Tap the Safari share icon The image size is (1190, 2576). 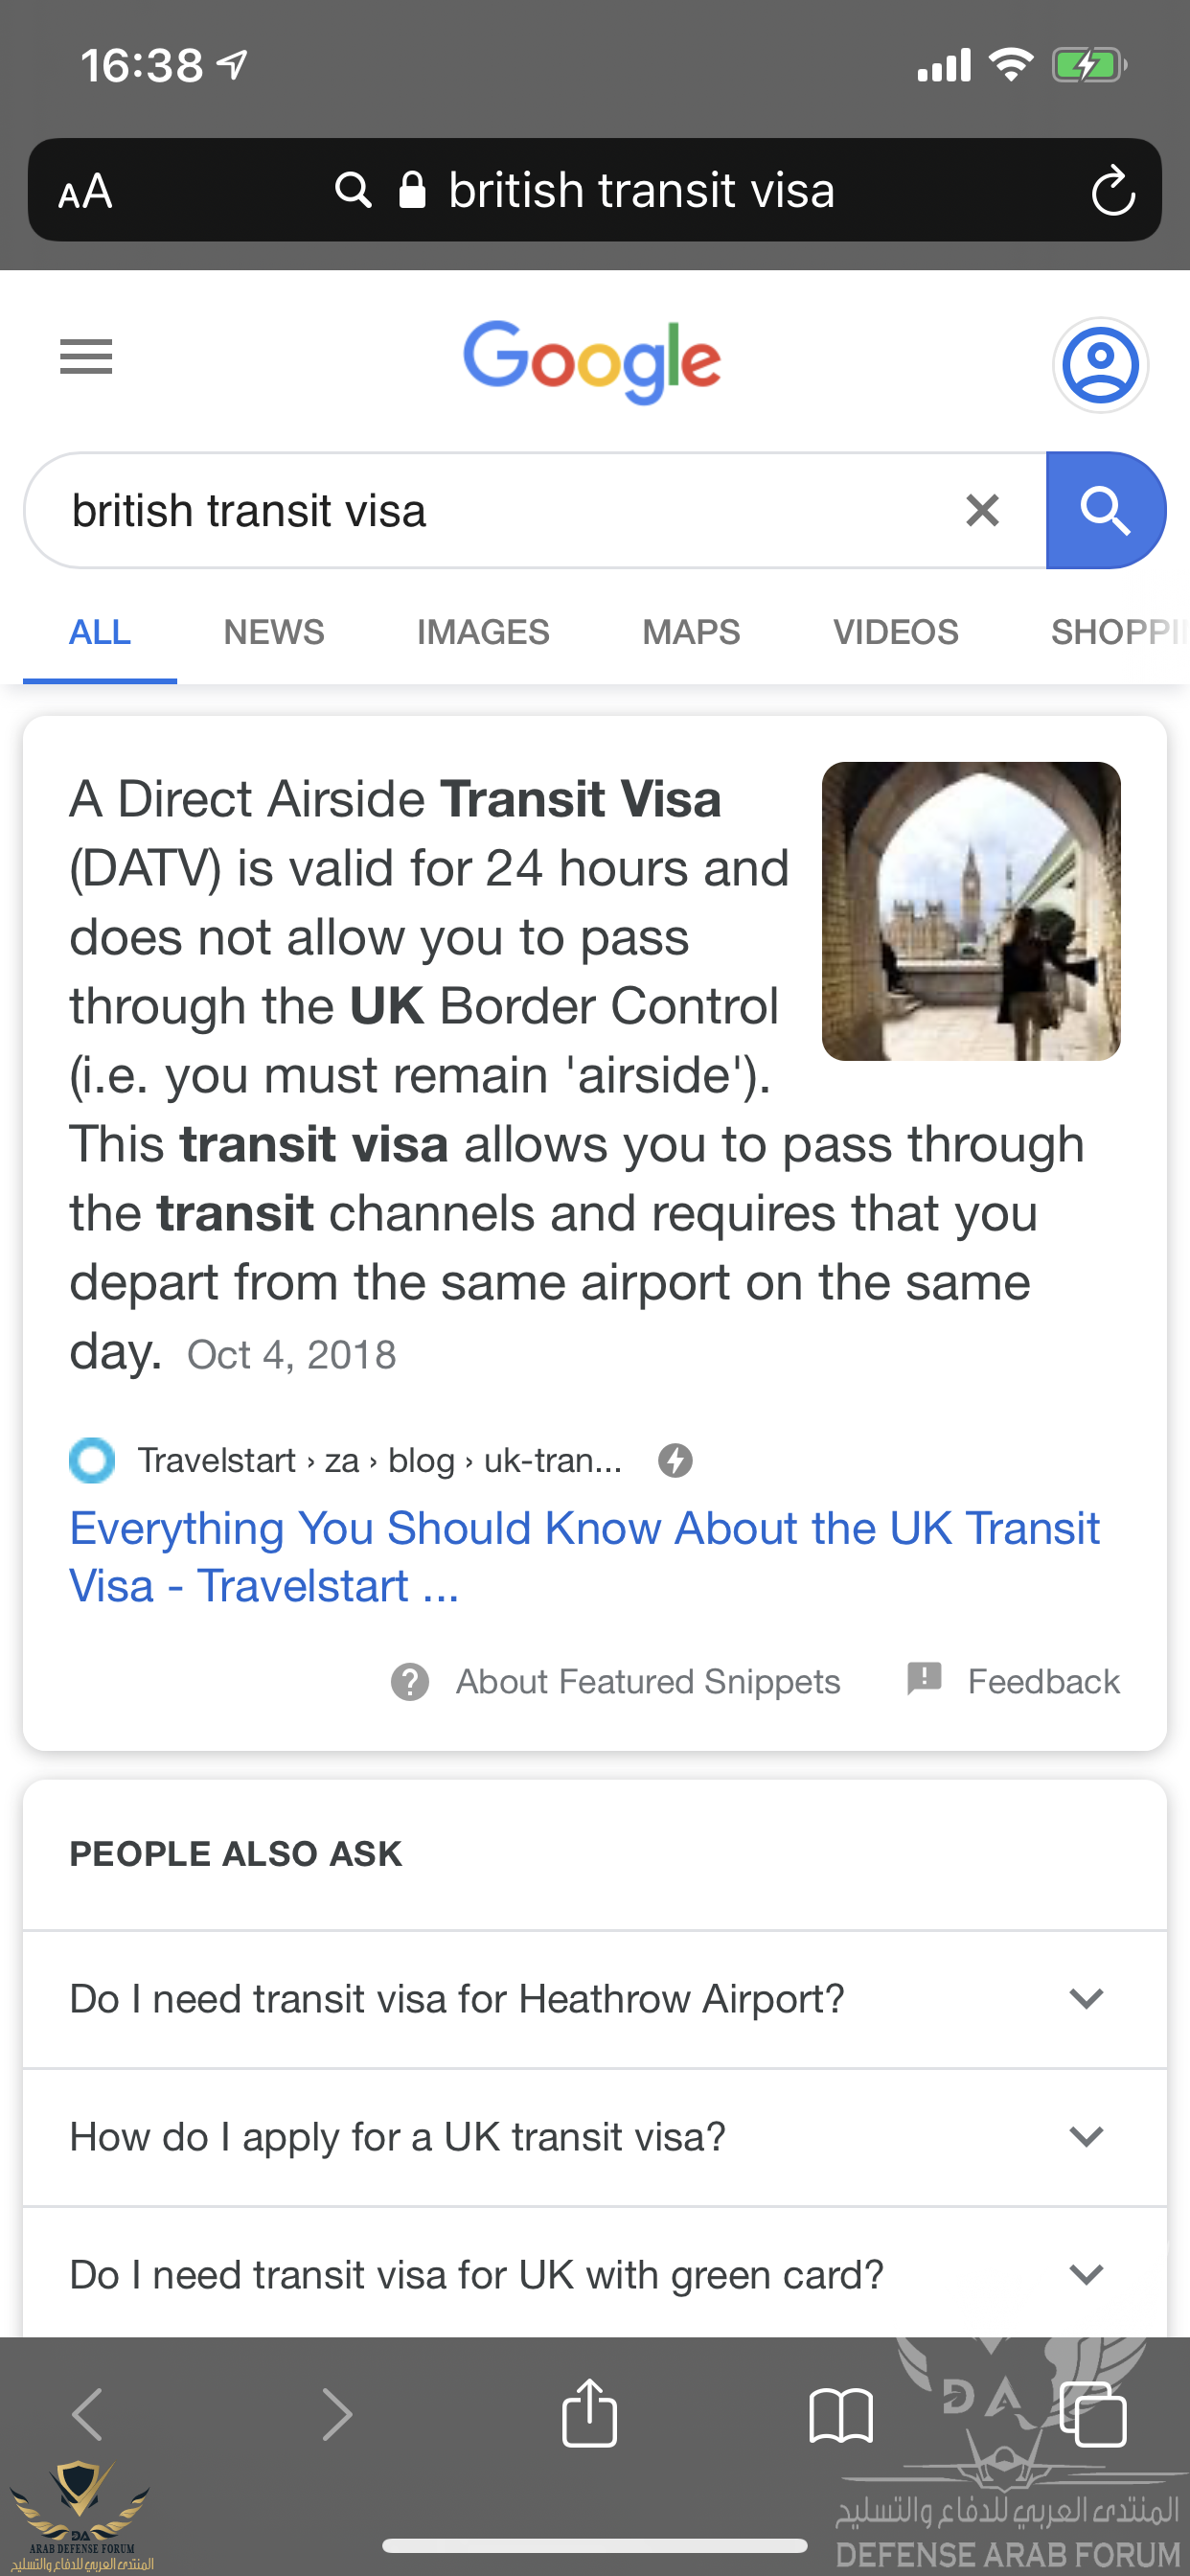(x=589, y=2412)
